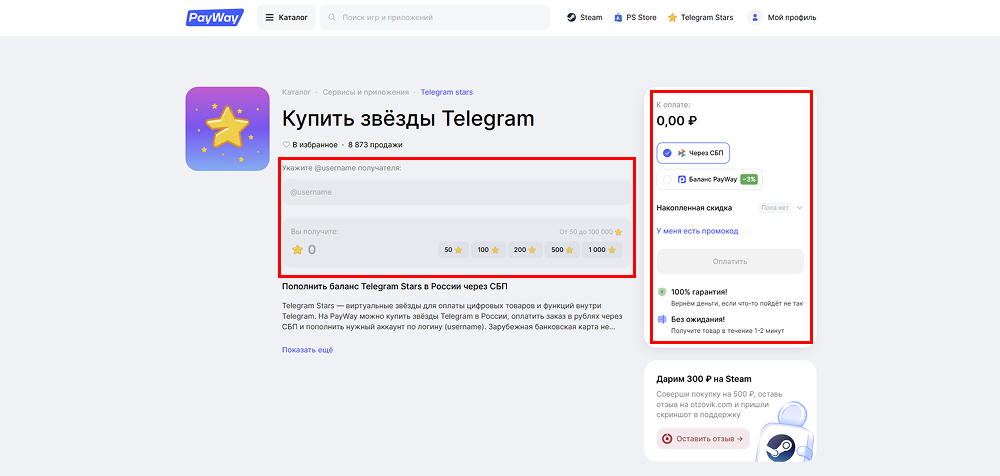Select the 1 000 stars preset
1000x476 pixels.
pos(602,249)
